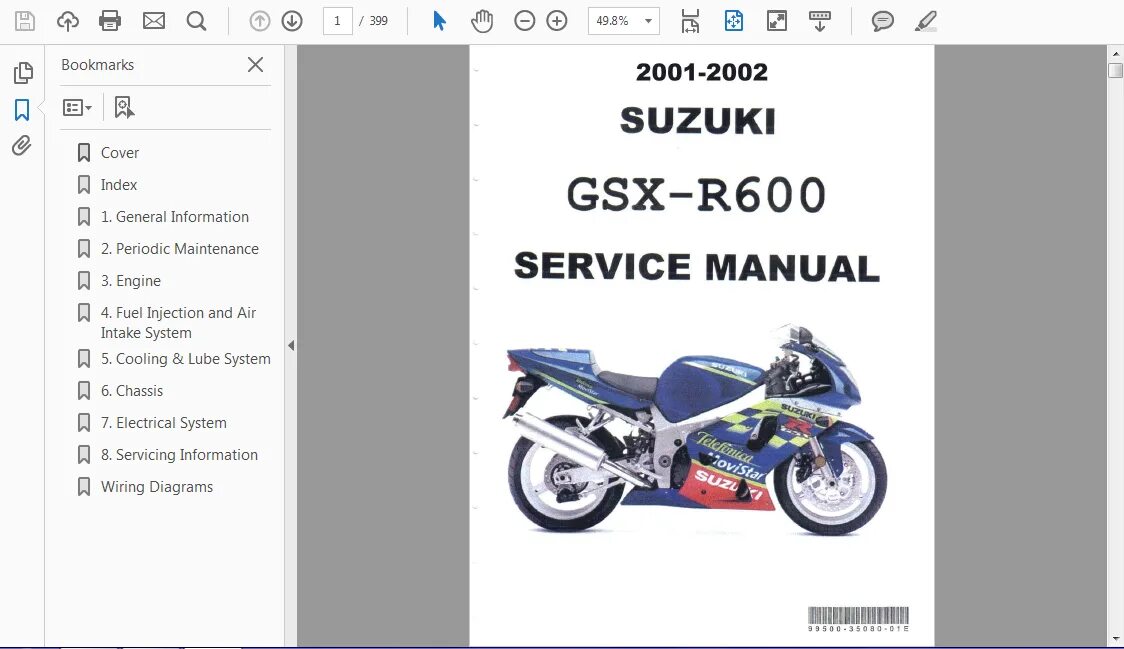Zoom out with the minus button
This screenshot has width=1124, height=649.
pyautogui.click(x=525, y=21)
